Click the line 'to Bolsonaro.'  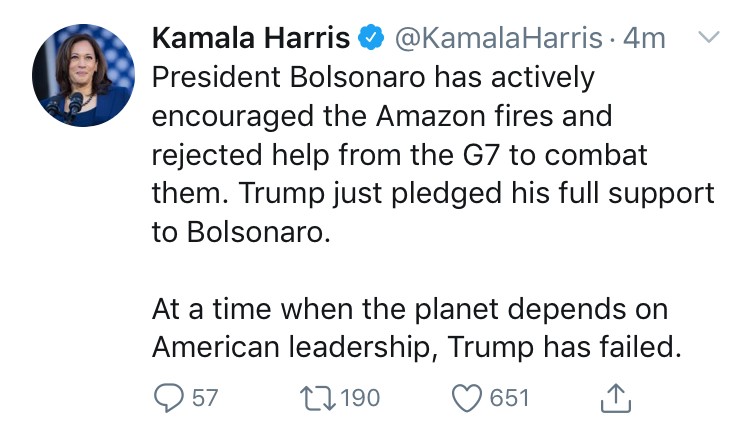[x=241, y=232]
